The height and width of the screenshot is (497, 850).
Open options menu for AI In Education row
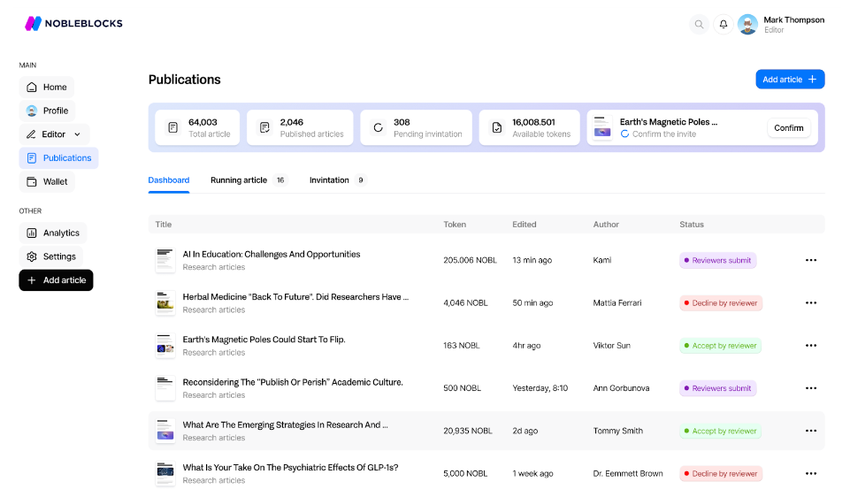pyautogui.click(x=811, y=260)
